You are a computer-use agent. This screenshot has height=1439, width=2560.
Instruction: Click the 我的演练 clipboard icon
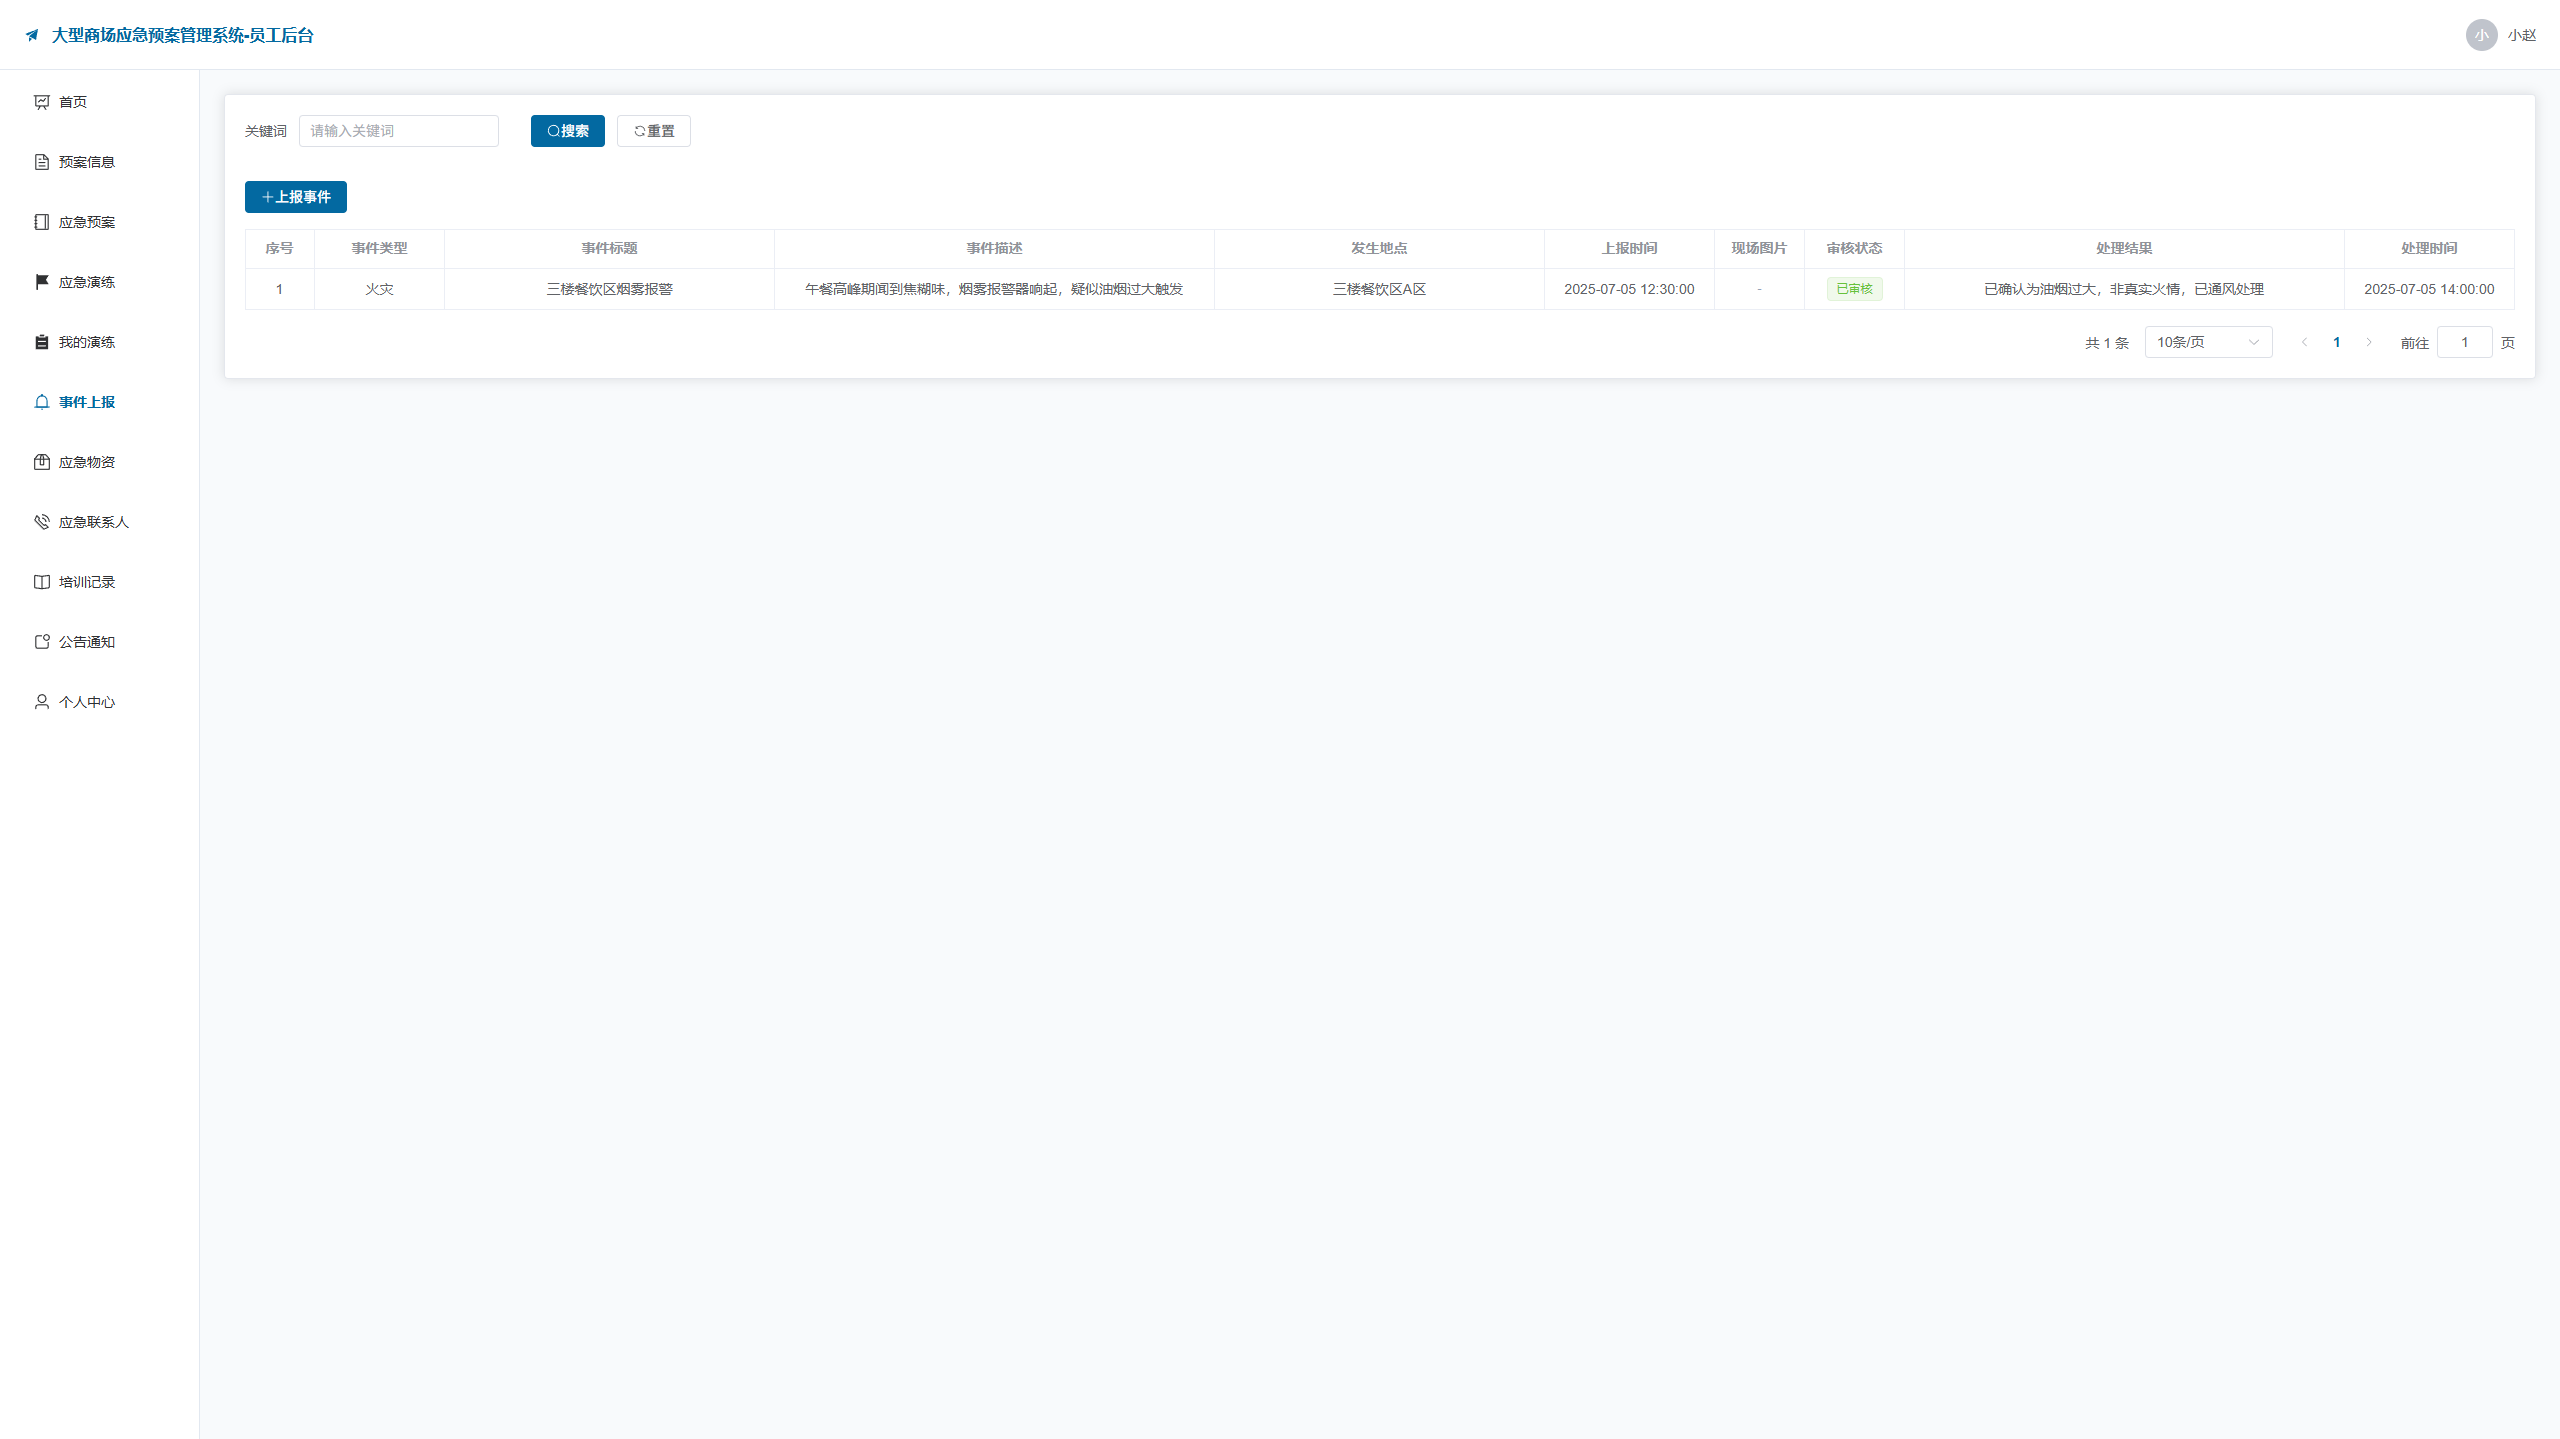coord(42,342)
